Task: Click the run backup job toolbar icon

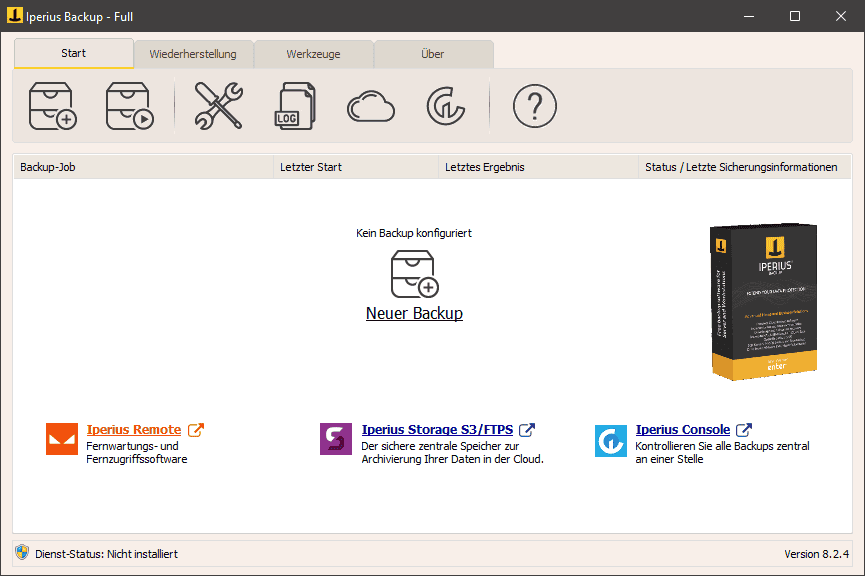Action: 130,106
